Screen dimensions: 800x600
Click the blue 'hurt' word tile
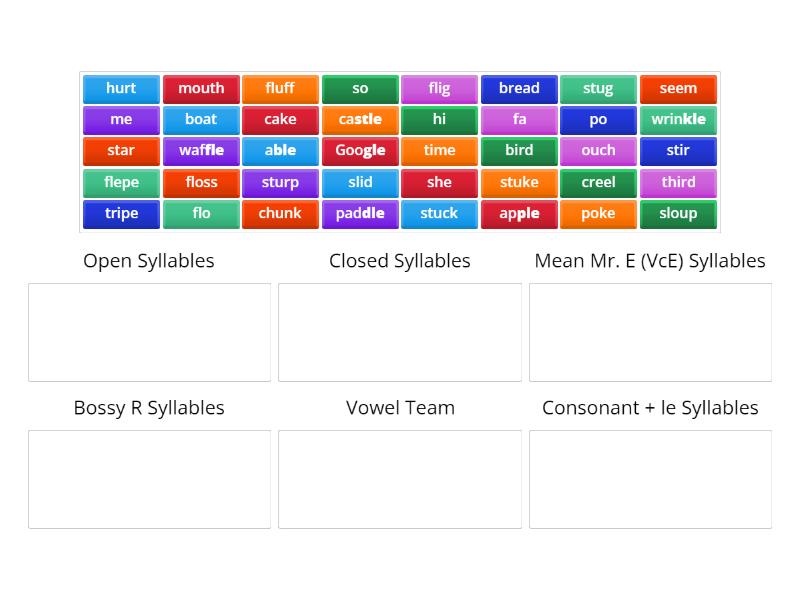coord(121,88)
